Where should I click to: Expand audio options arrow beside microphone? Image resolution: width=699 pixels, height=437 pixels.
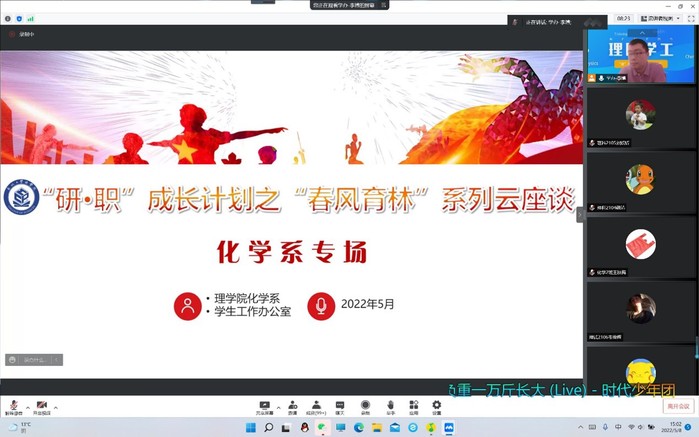point(27,406)
